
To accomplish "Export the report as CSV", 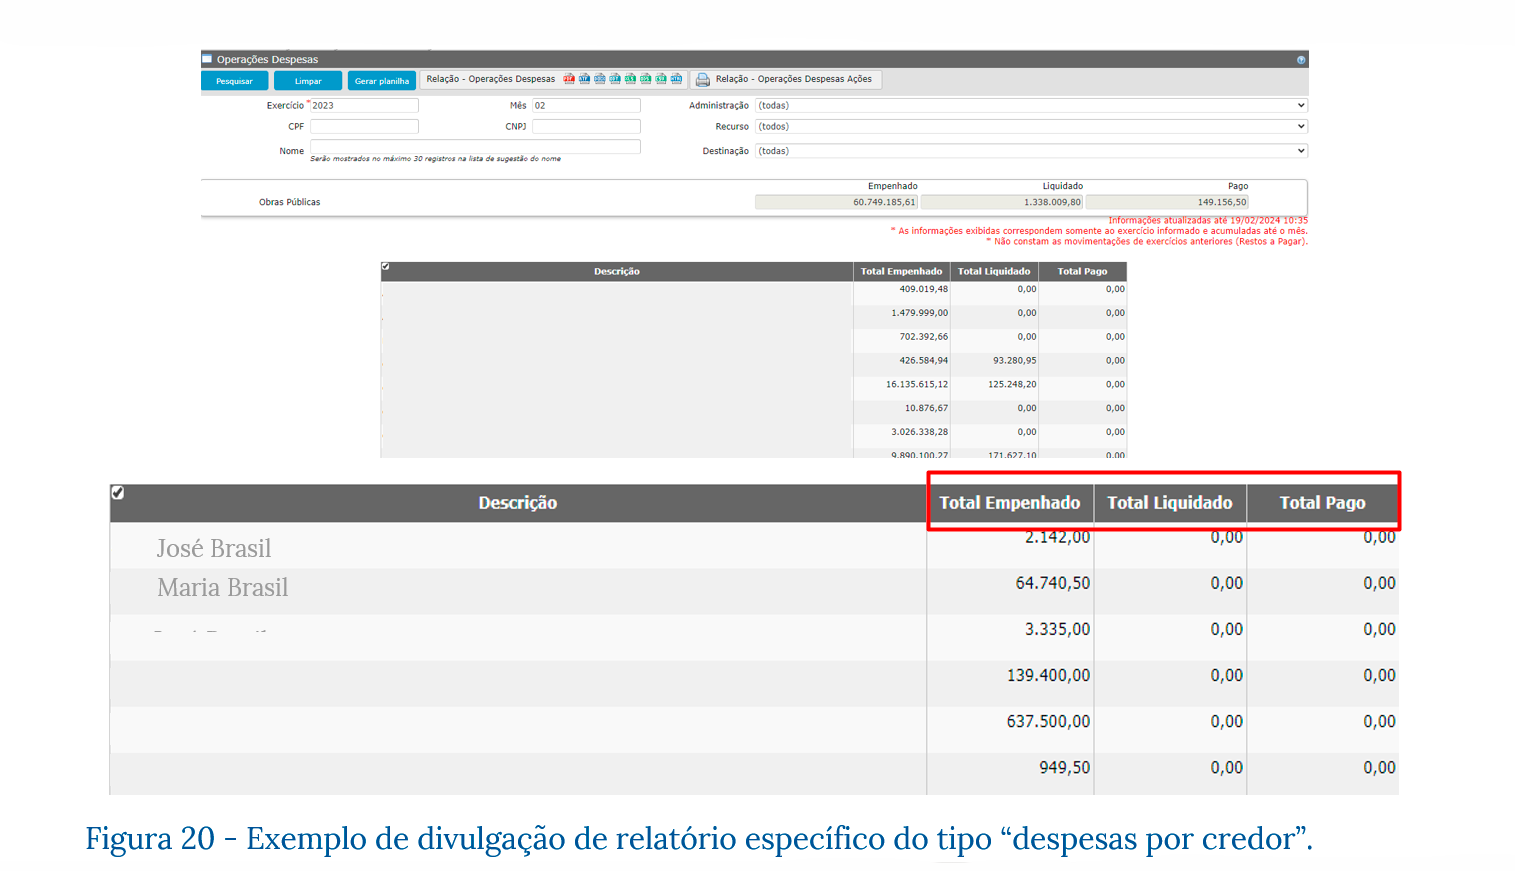I will pos(661,79).
